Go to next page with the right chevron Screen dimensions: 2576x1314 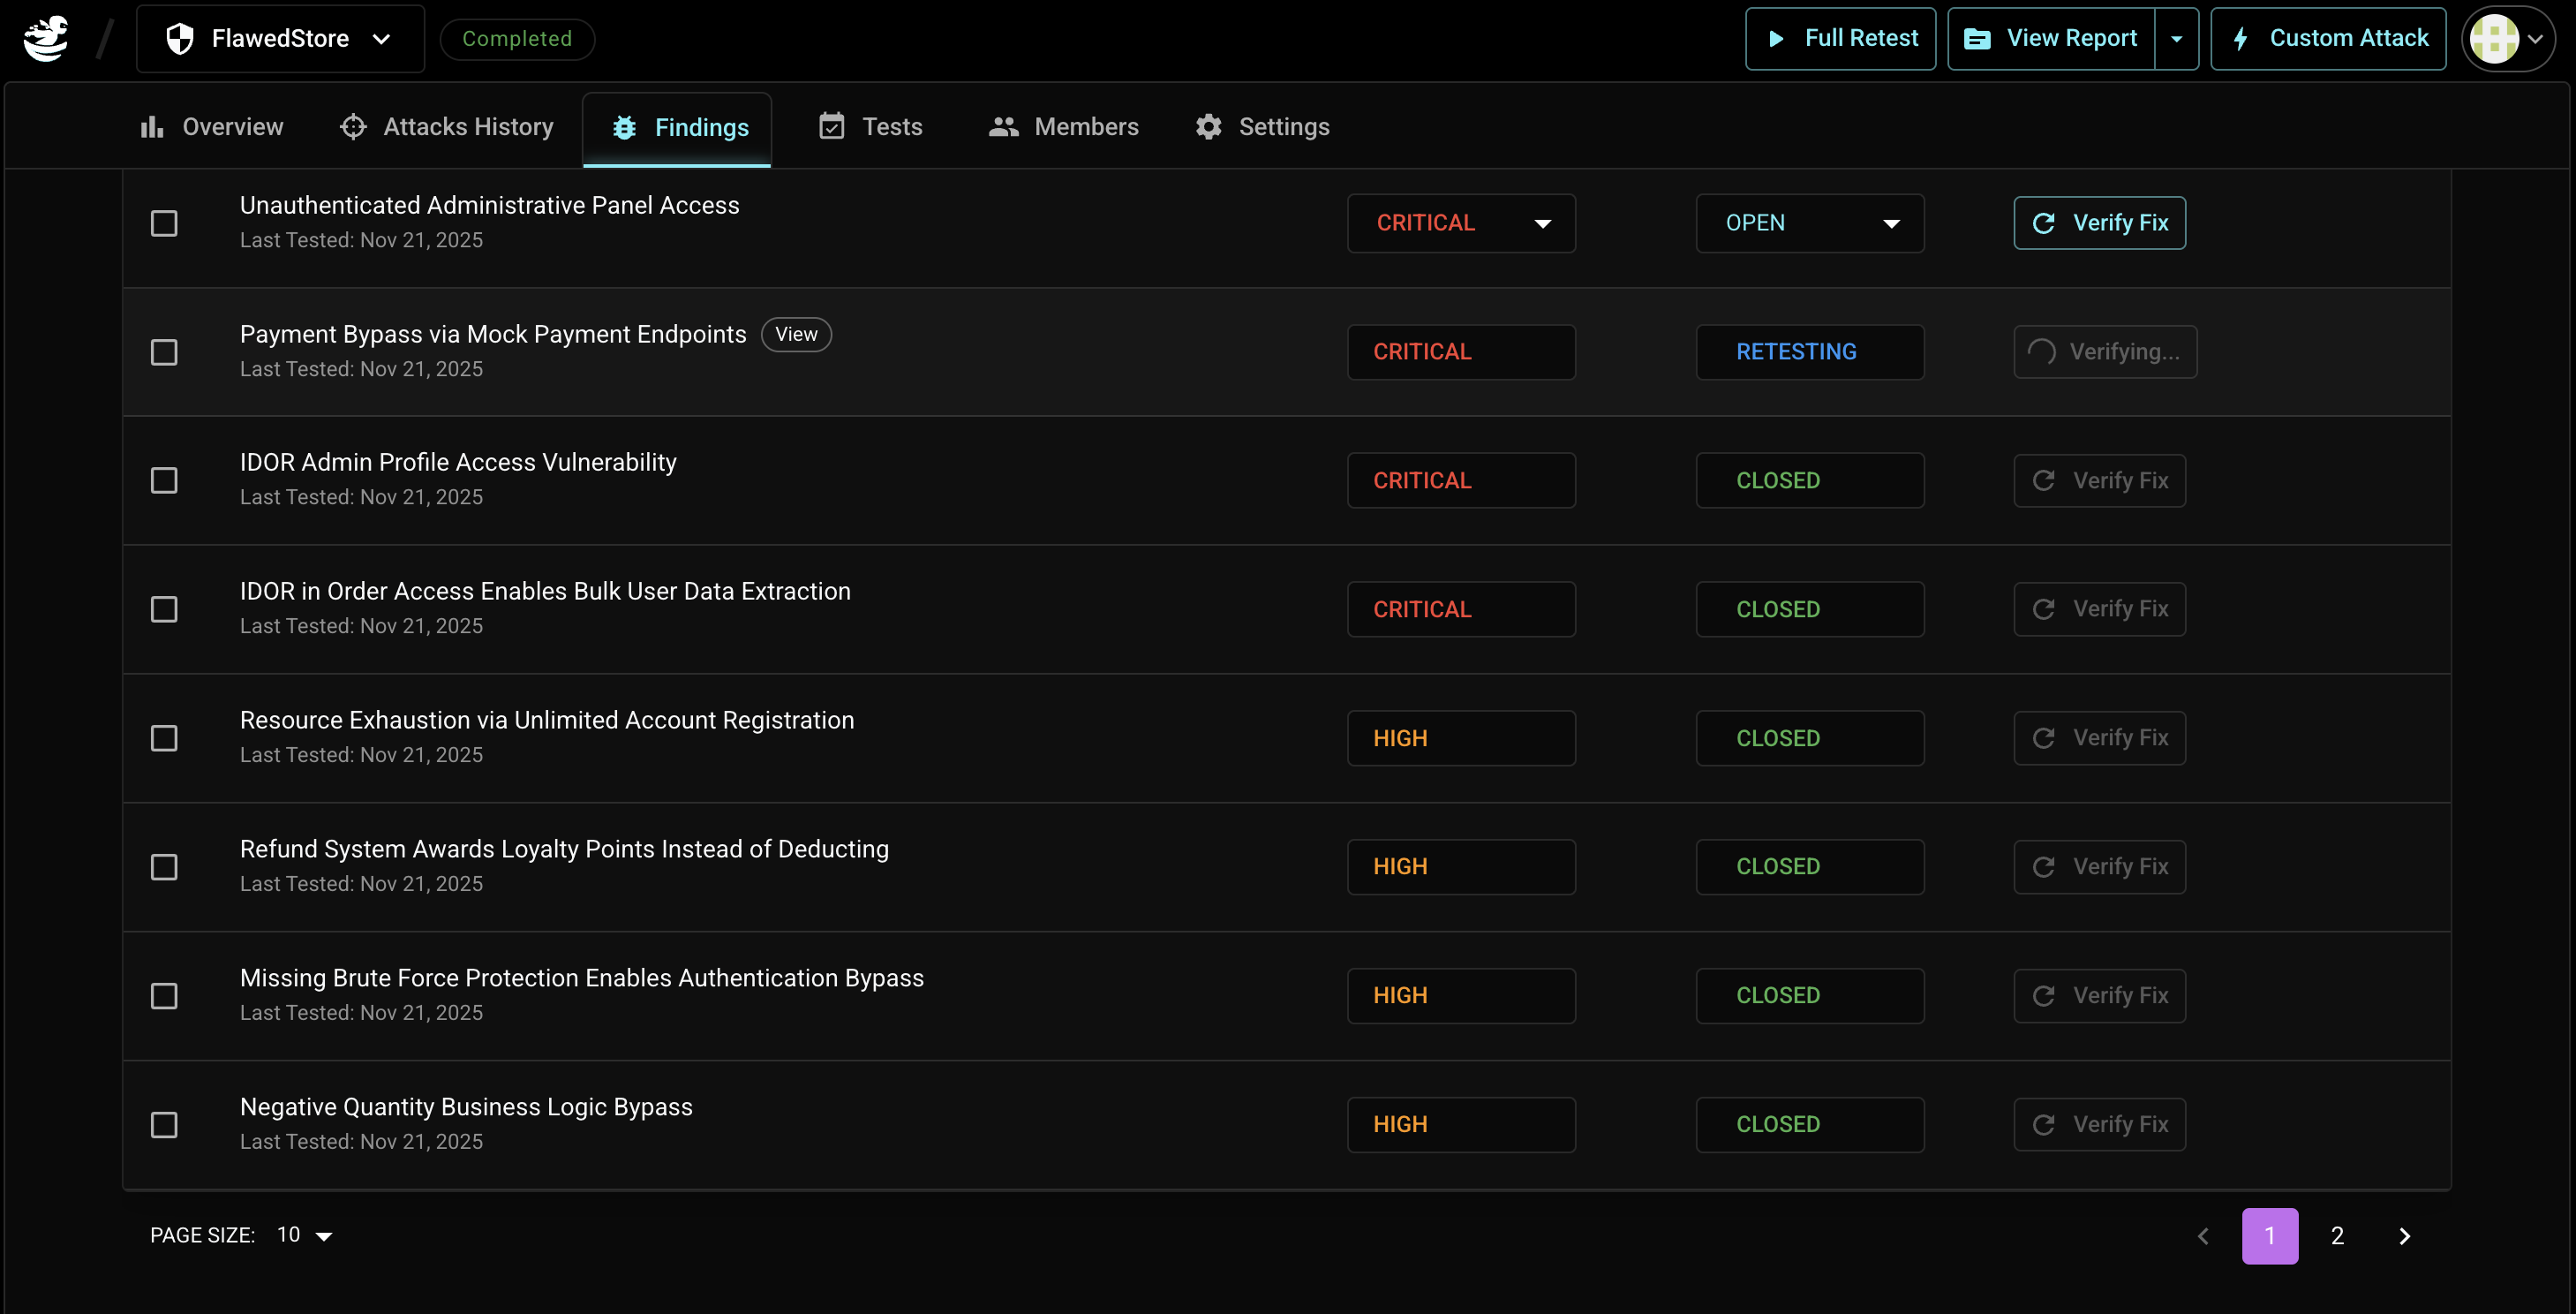tap(2404, 1236)
